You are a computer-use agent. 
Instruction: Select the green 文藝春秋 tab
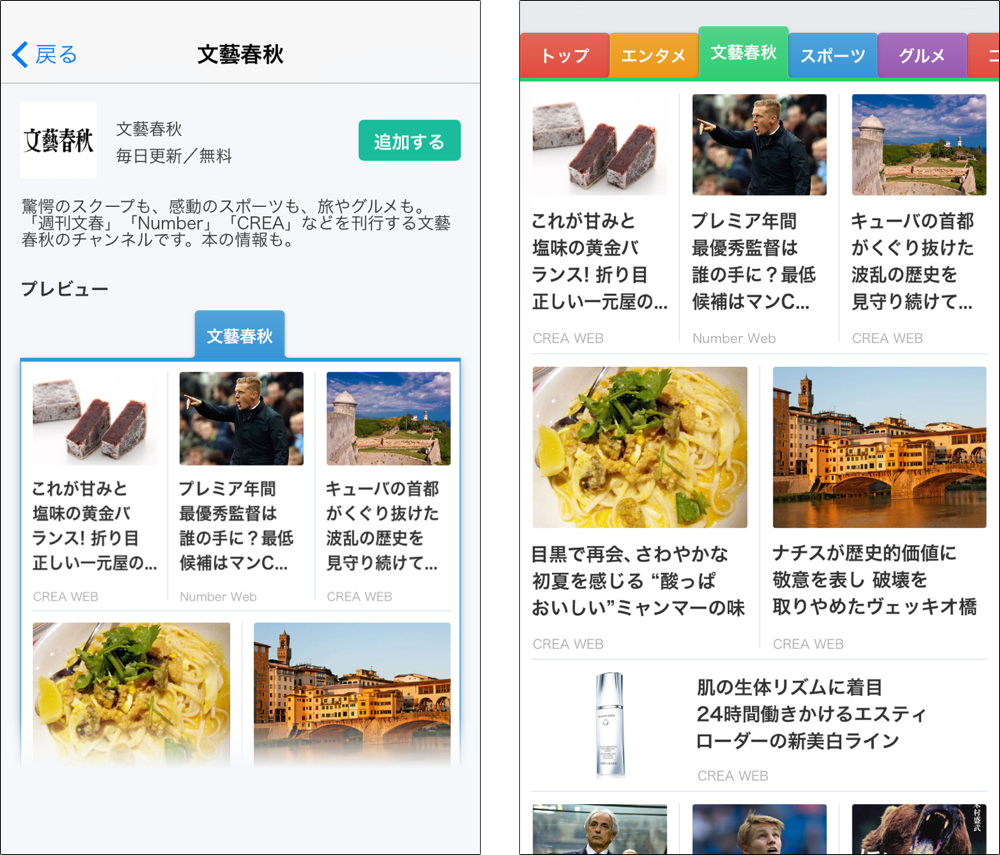pyautogui.click(x=744, y=52)
